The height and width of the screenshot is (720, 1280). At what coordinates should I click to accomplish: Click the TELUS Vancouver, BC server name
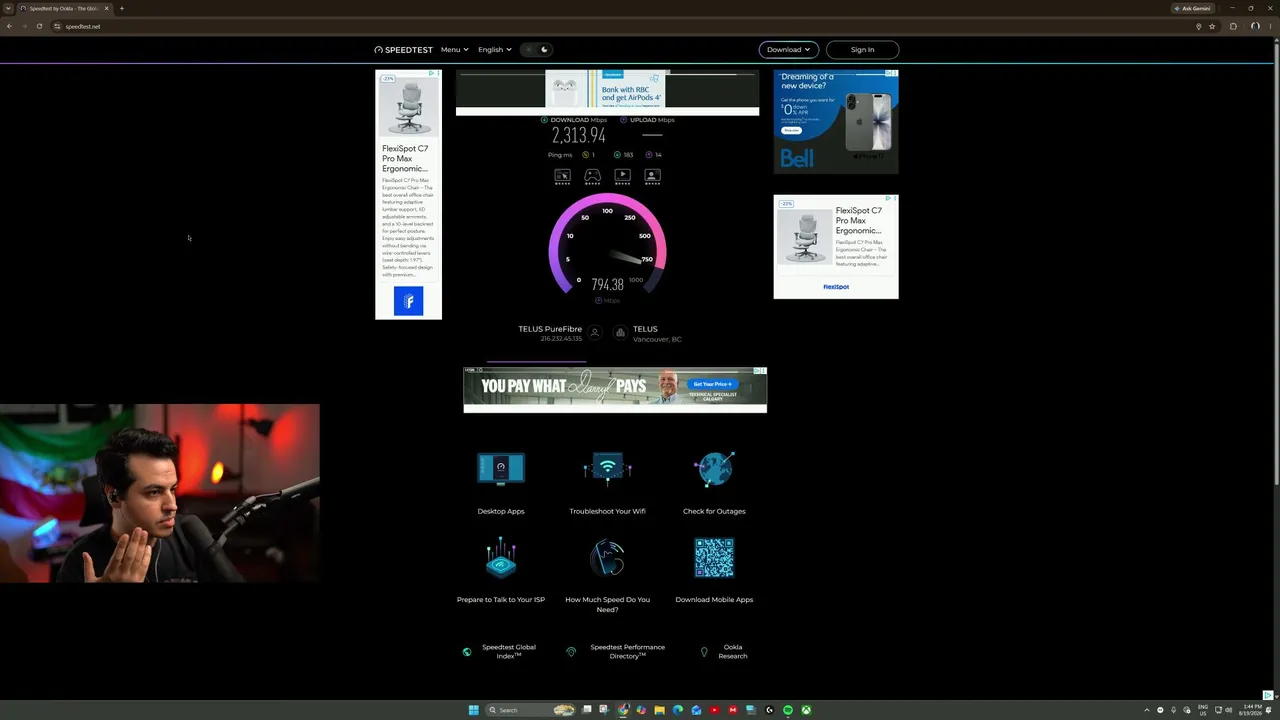(657, 333)
